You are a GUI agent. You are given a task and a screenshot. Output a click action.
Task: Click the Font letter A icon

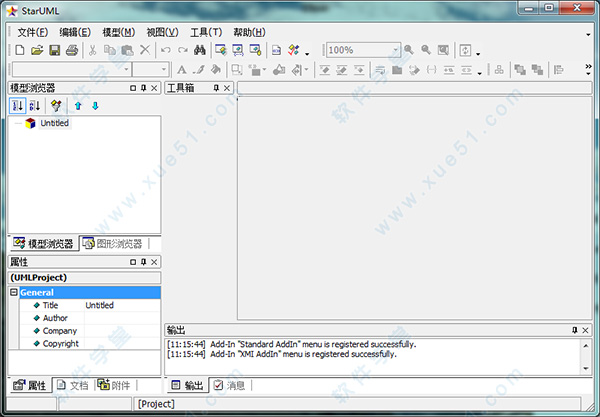[x=182, y=70]
